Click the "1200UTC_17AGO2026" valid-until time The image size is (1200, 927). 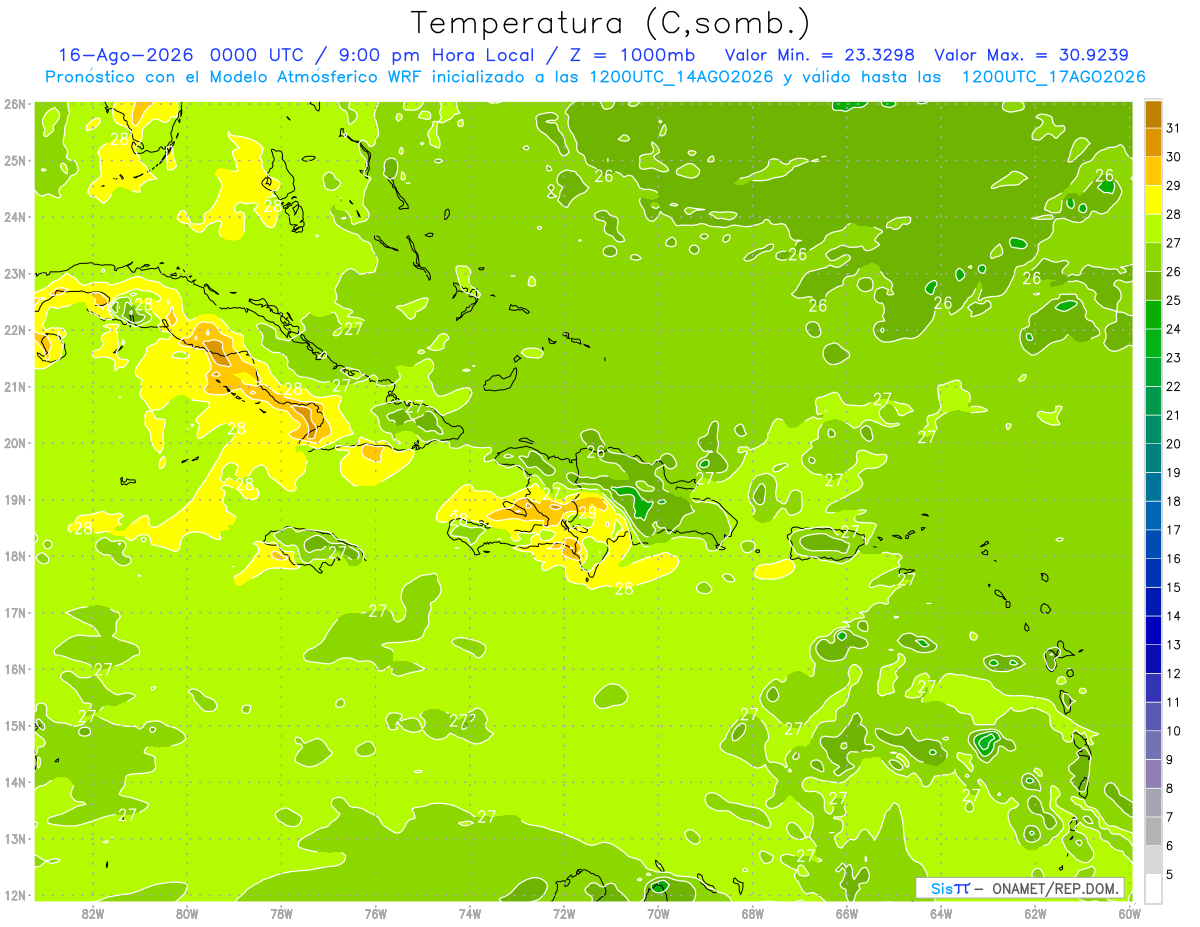click(1053, 77)
